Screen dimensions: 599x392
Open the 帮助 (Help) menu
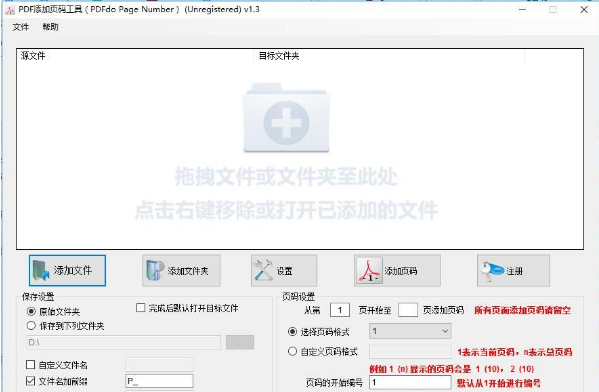pos(50,27)
